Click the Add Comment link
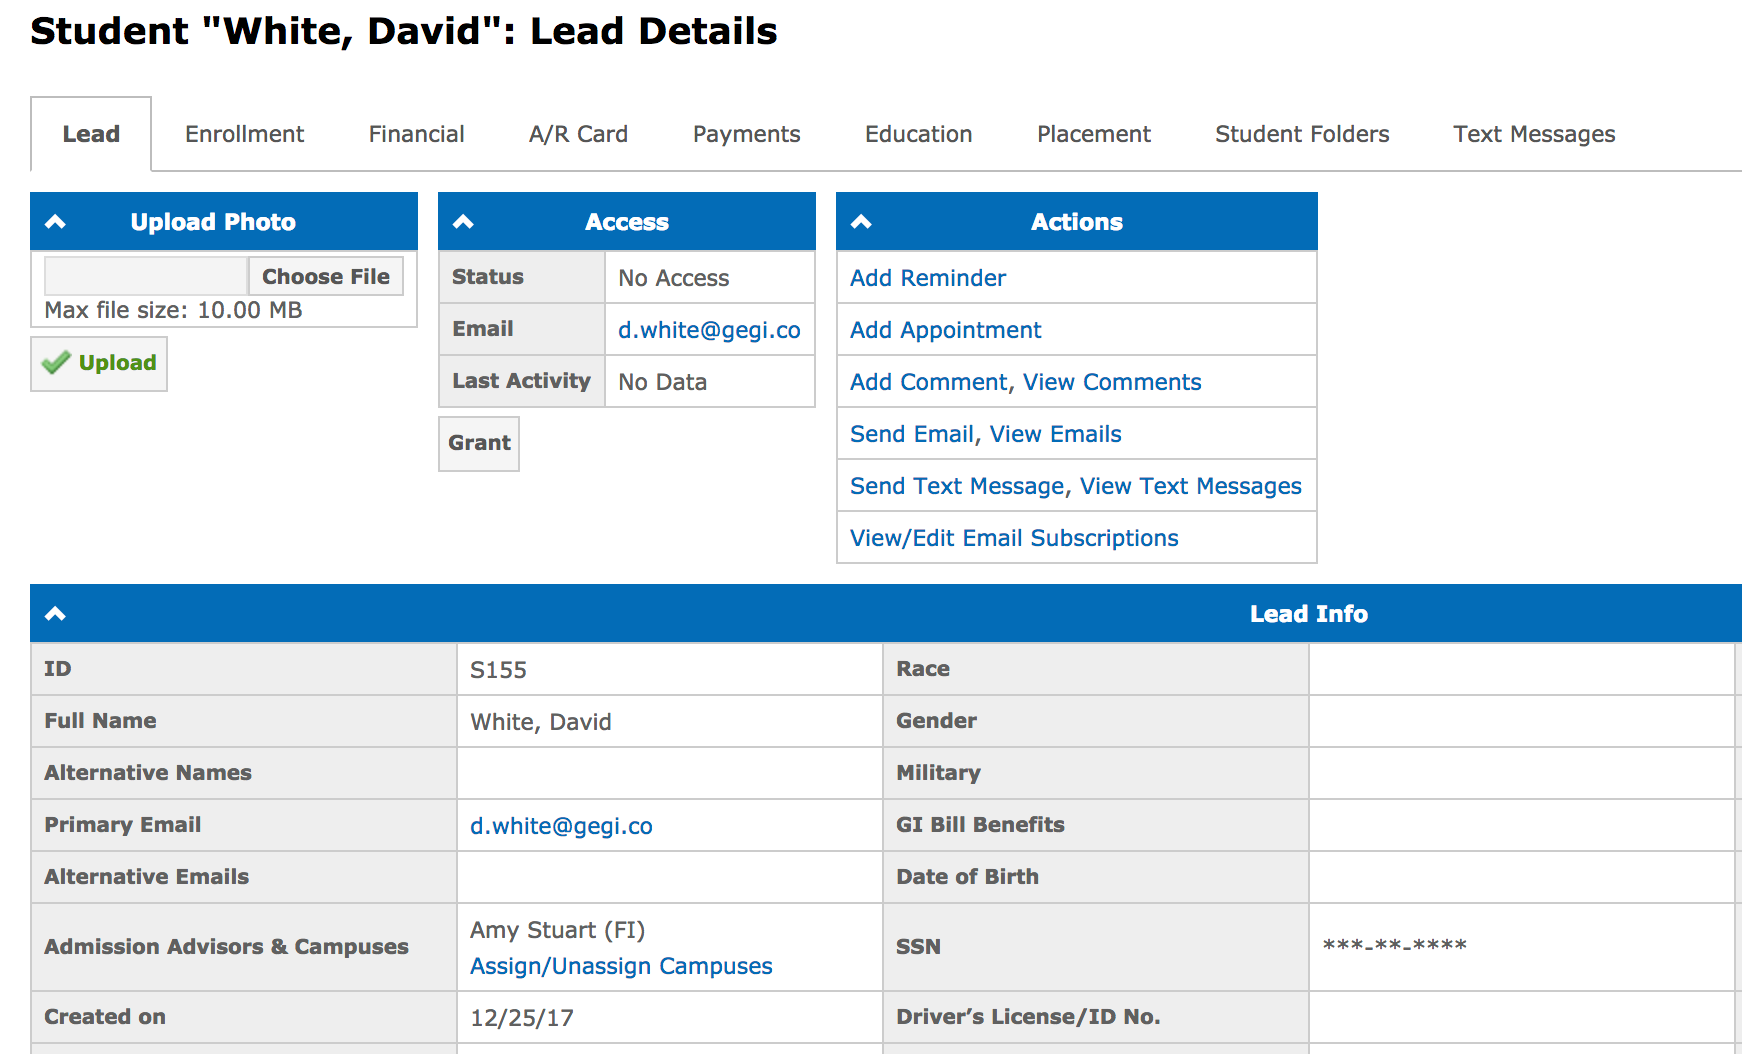 [928, 382]
